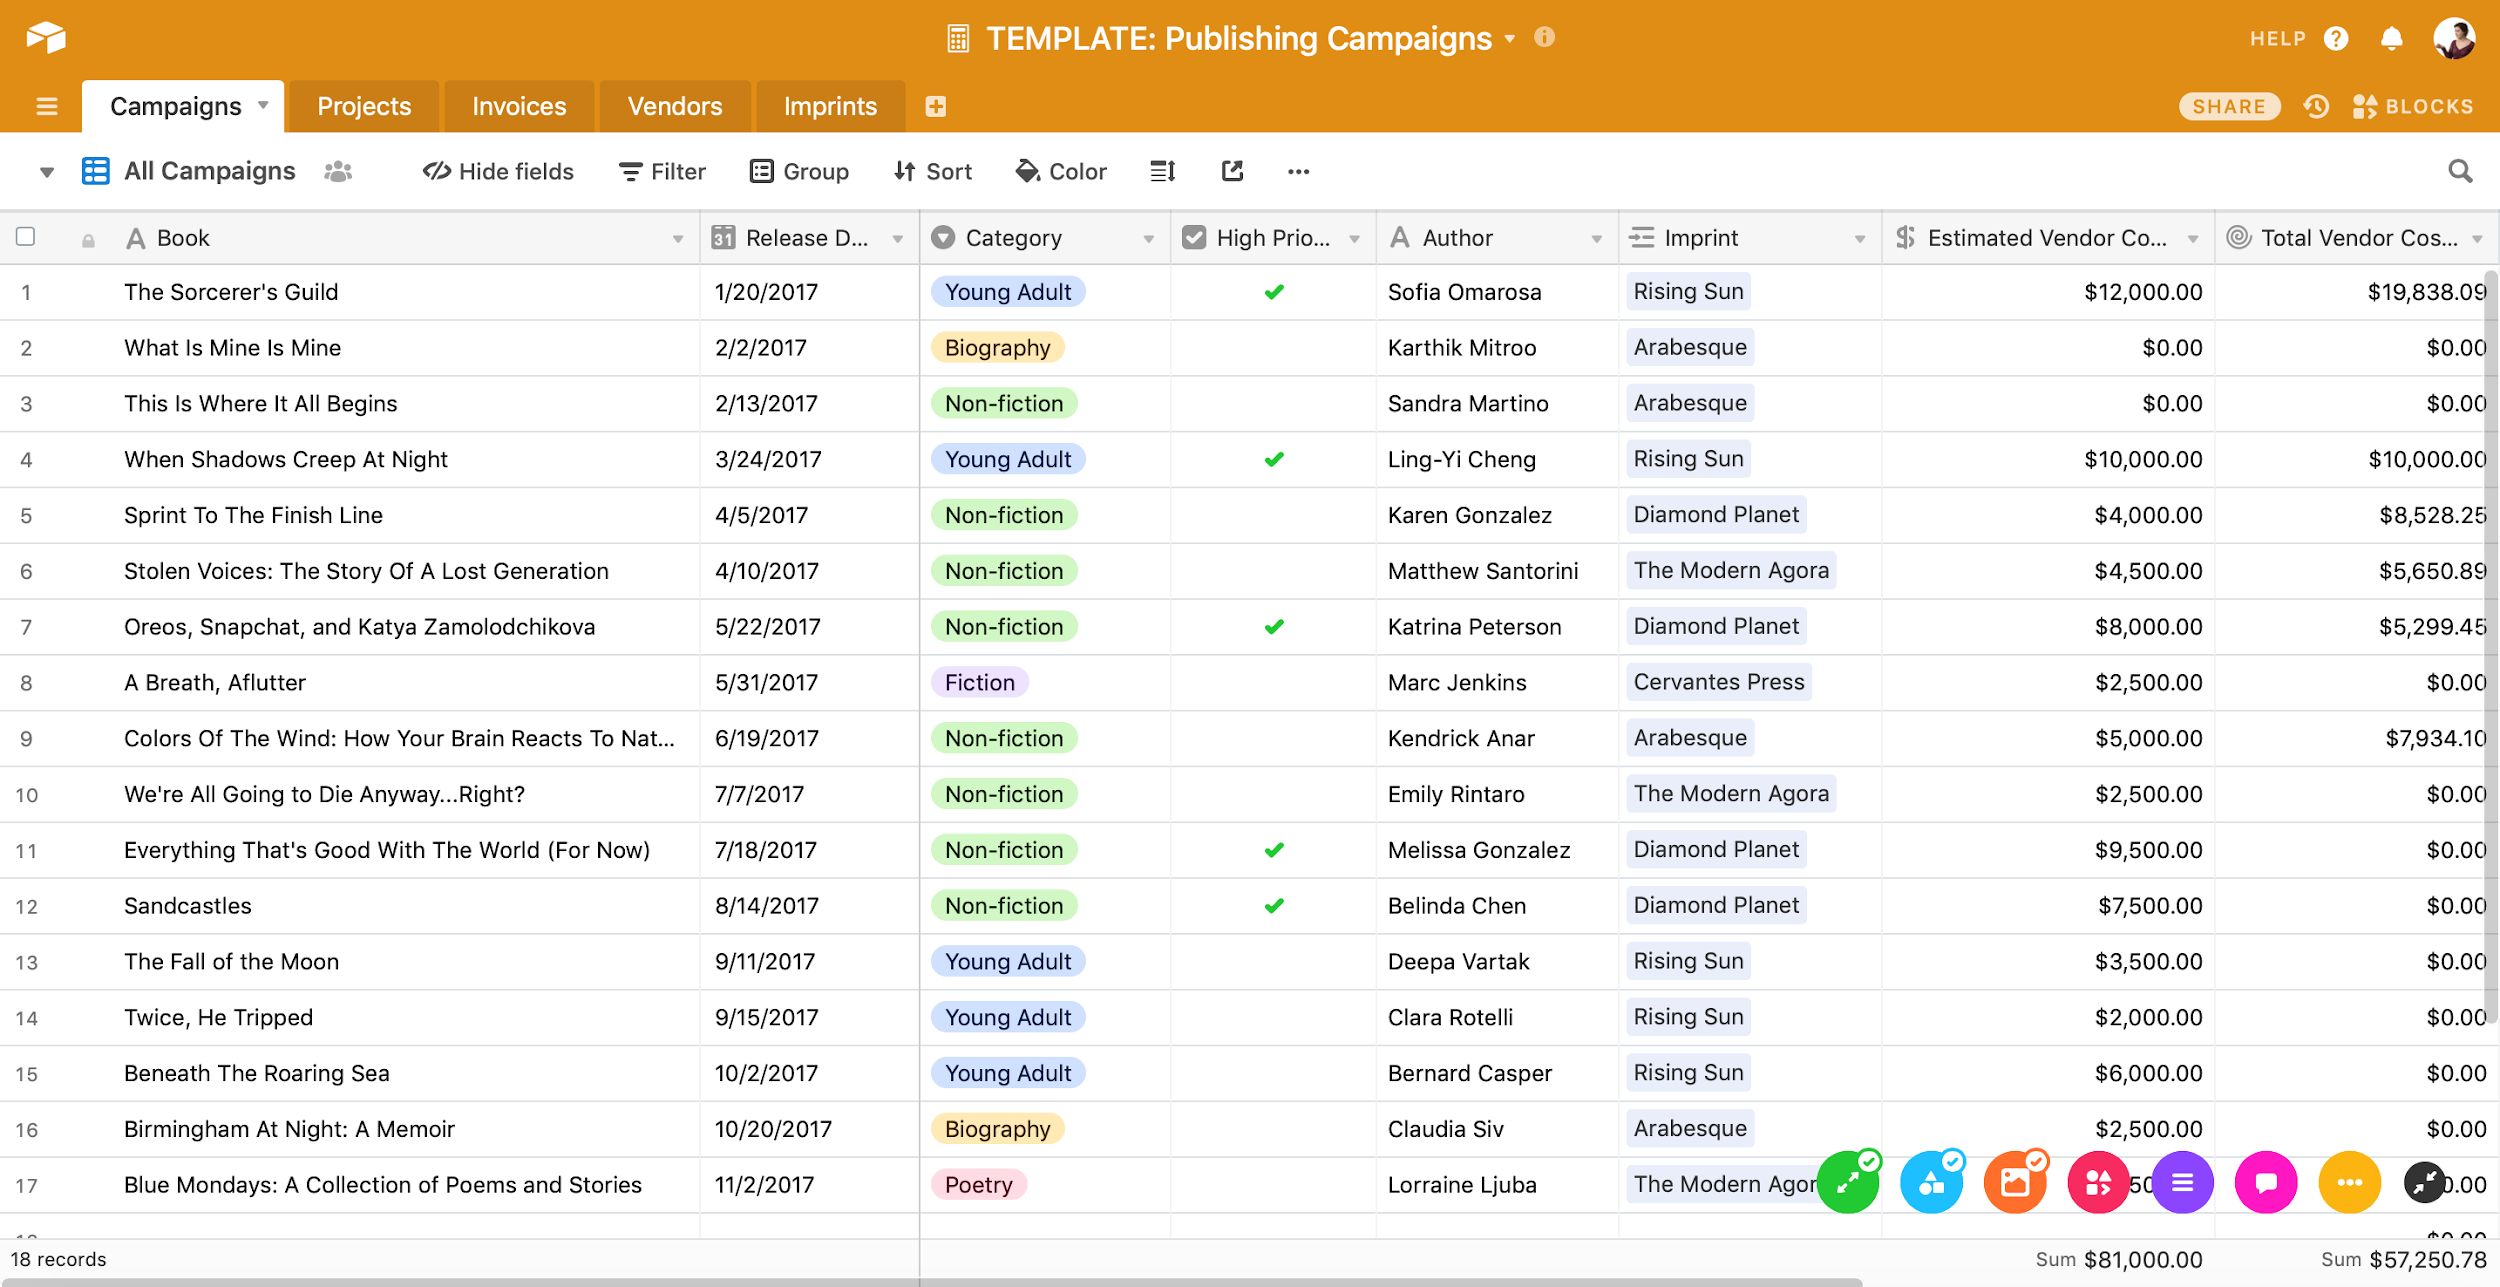
Task: Open more options ellipsis in toolbar
Action: coord(1298,172)
